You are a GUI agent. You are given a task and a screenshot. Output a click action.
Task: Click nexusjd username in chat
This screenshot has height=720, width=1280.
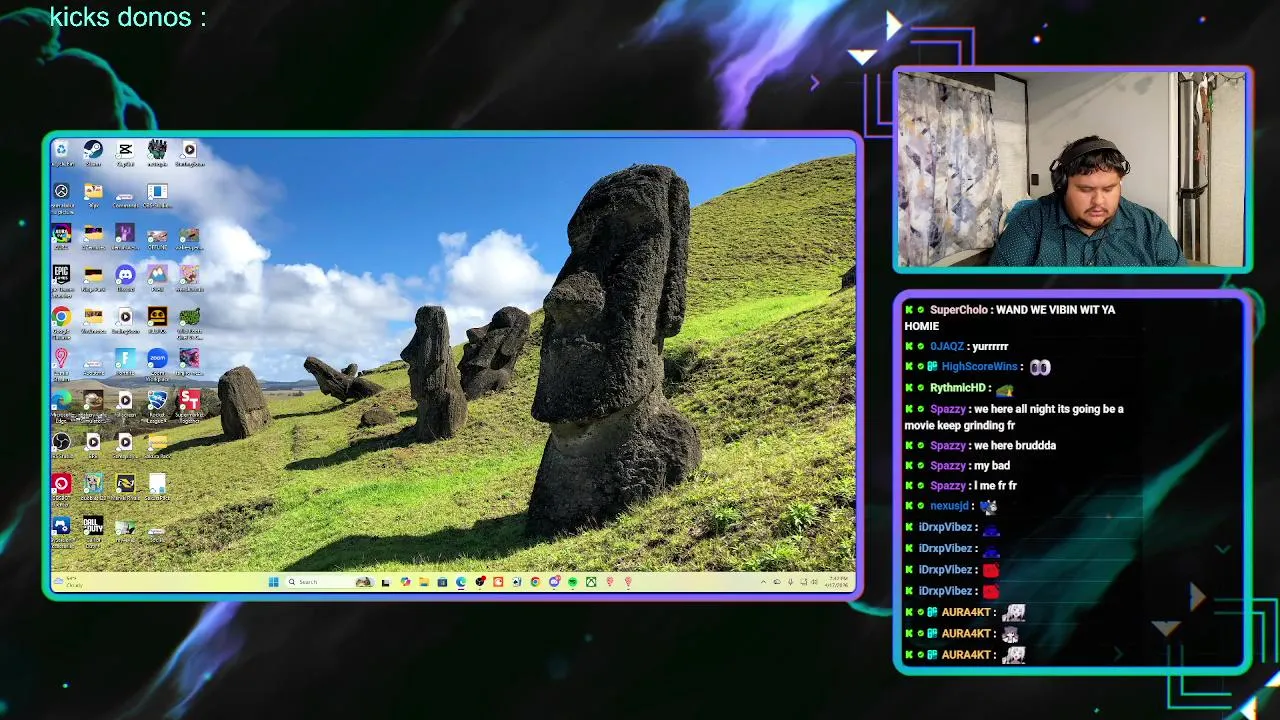[x=949, y=506]
